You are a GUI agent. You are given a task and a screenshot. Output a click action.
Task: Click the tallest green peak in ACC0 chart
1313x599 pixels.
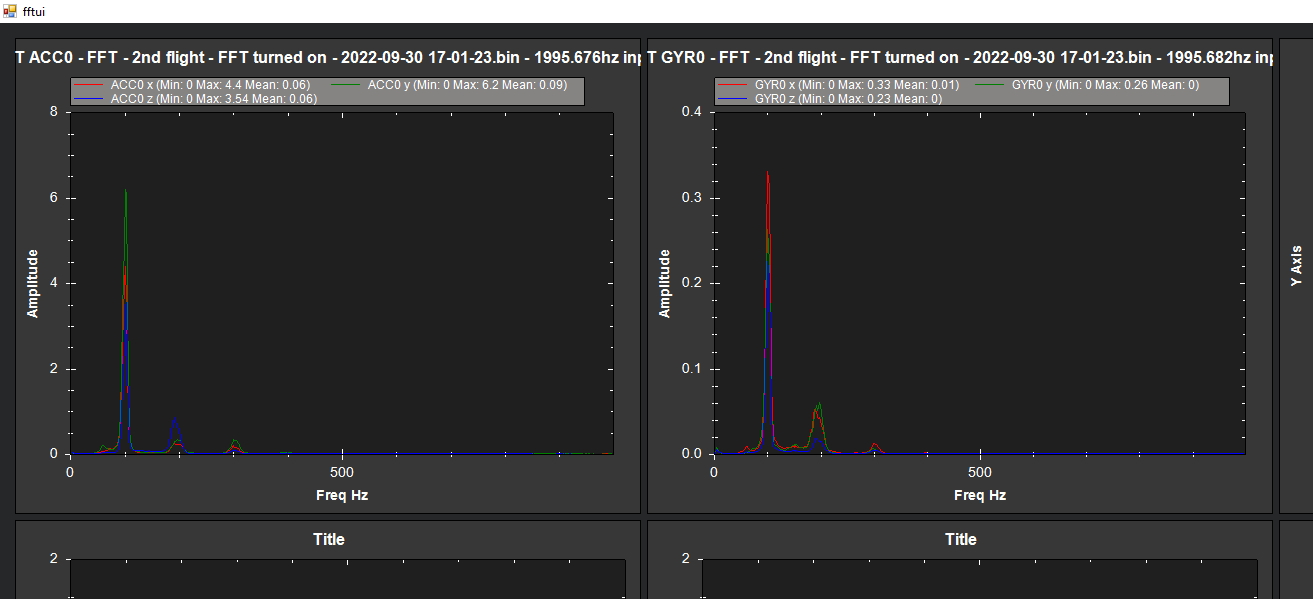point(126,192)
